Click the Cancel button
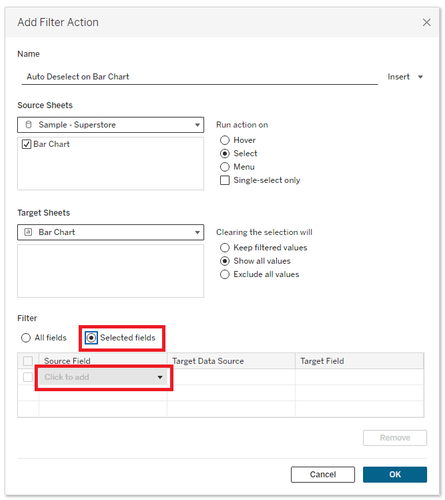445x500 pixels. pyautogui.click(x=323, y=474)
